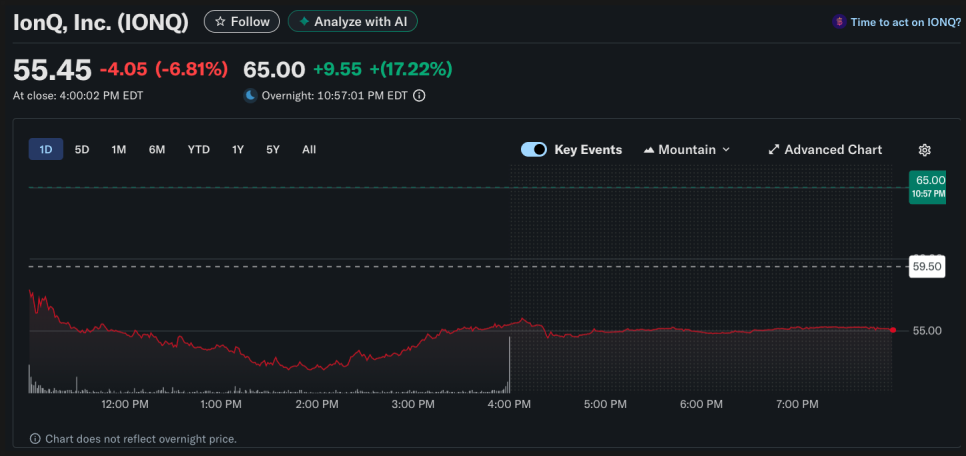Viewport: 966px width, 456px height.
Task: Show All time price history
Action: point(309,150)
